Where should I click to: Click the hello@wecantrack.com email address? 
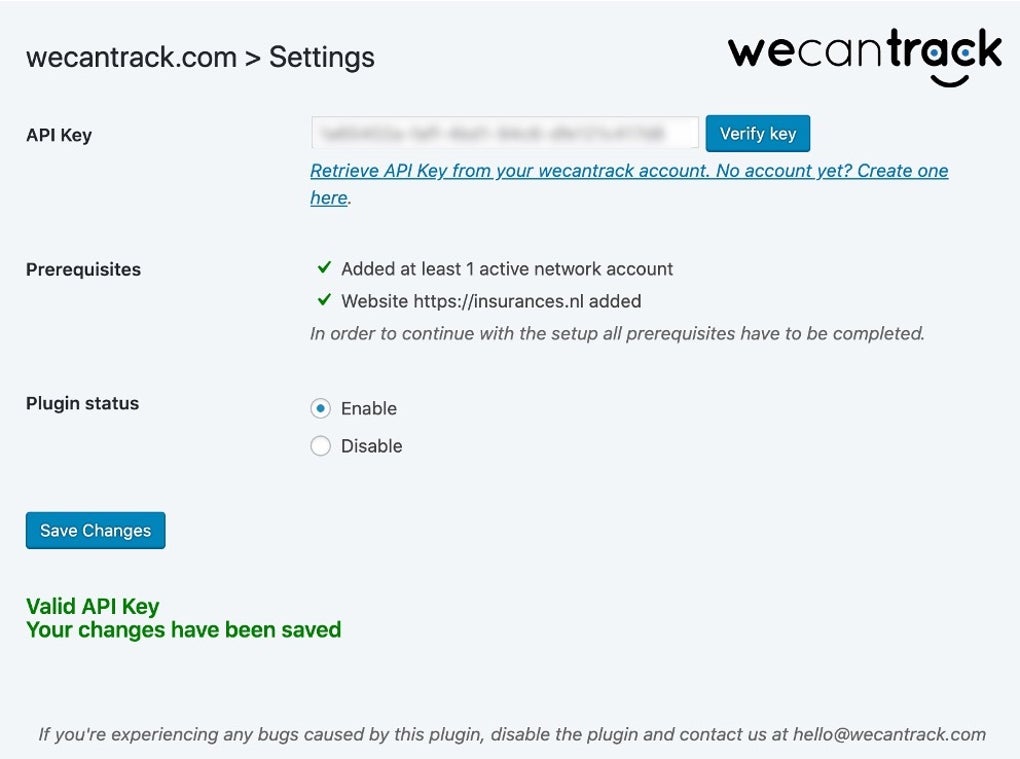click(889, 734)
